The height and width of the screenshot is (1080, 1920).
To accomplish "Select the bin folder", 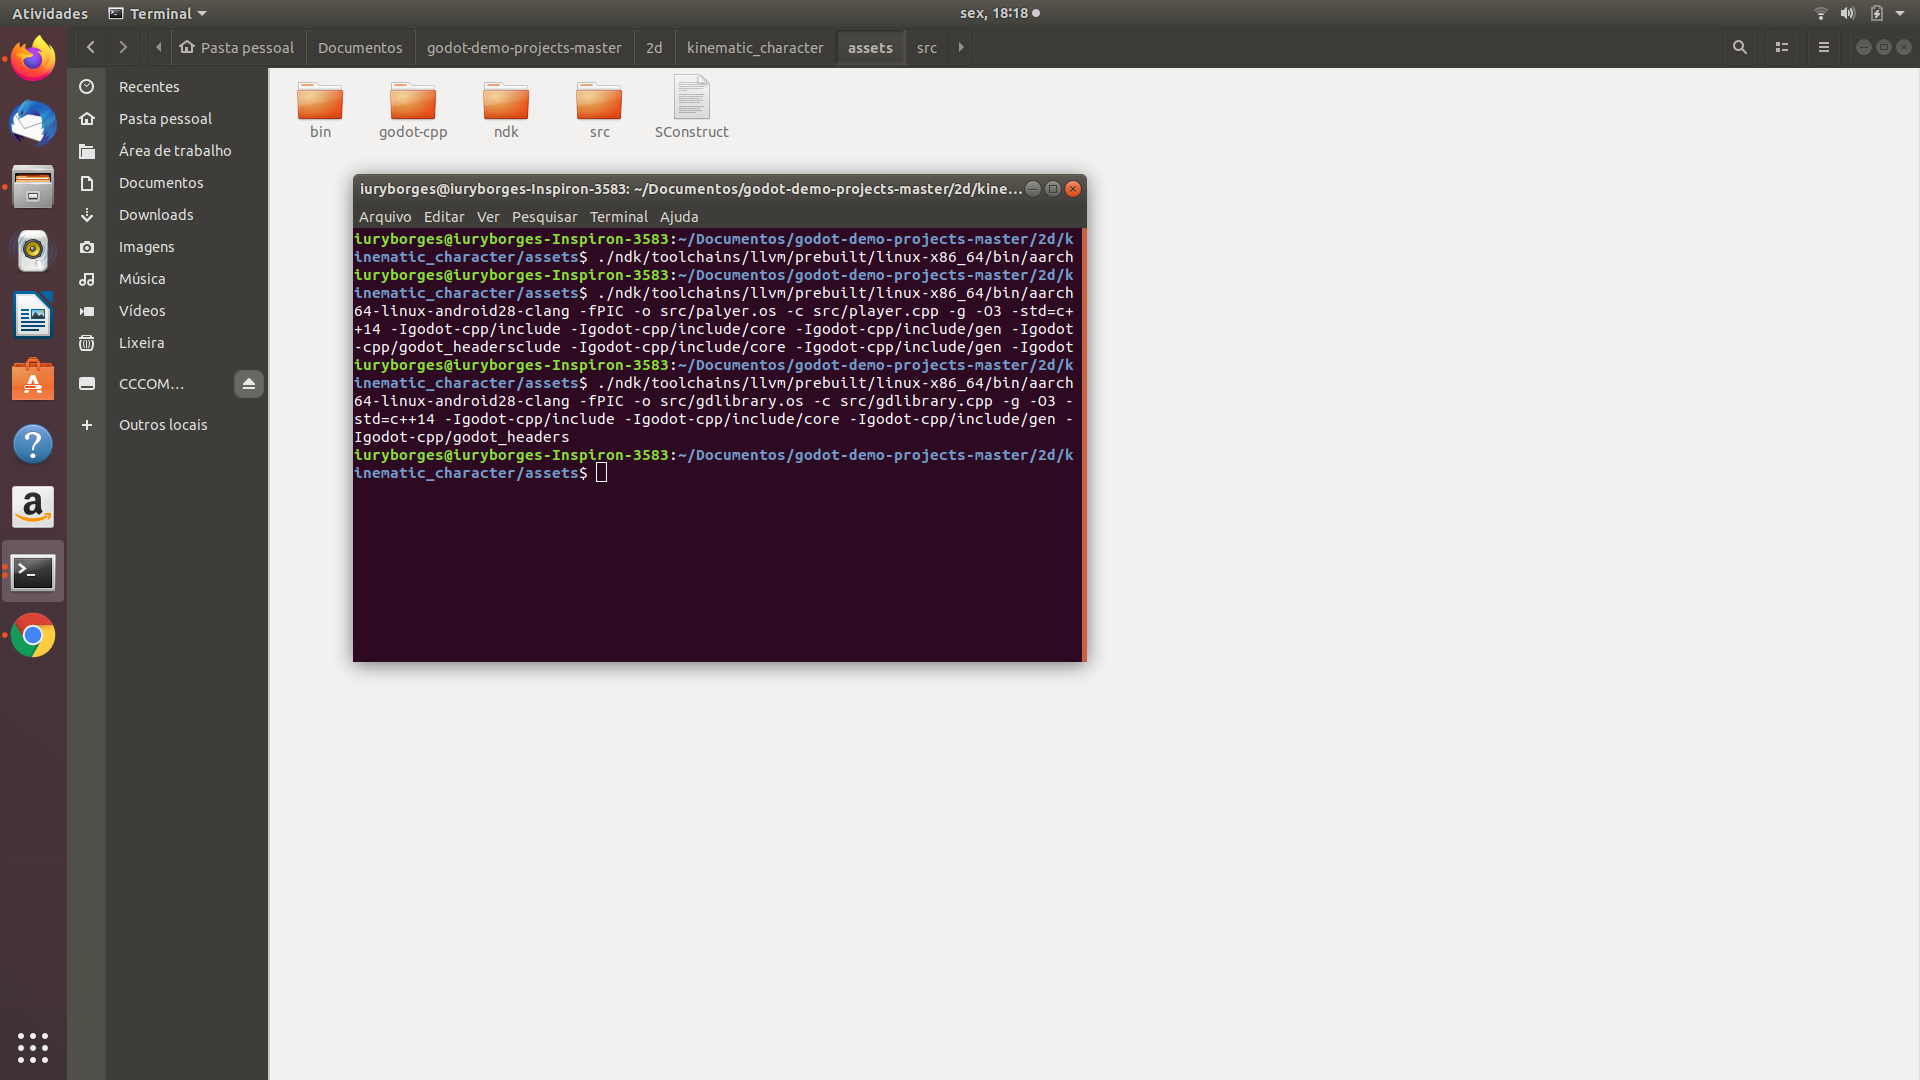I will 320,110.
